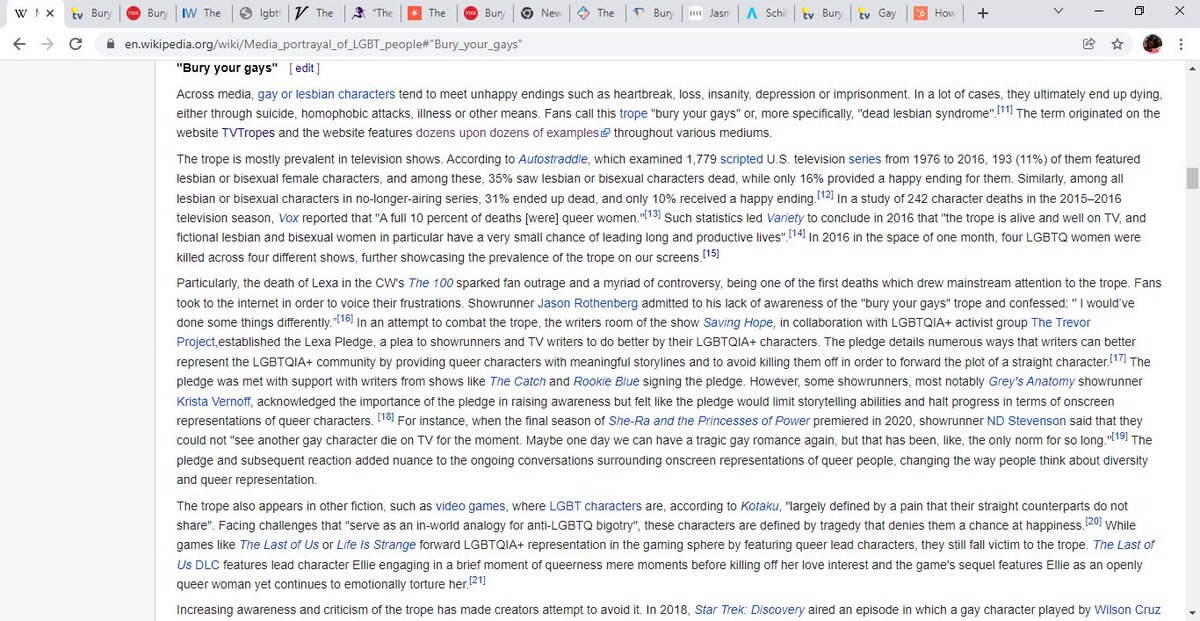Viewport: 1200px width, 621px height.
Task: Share this page using the share icon
Action: (x=1089, y=44)
